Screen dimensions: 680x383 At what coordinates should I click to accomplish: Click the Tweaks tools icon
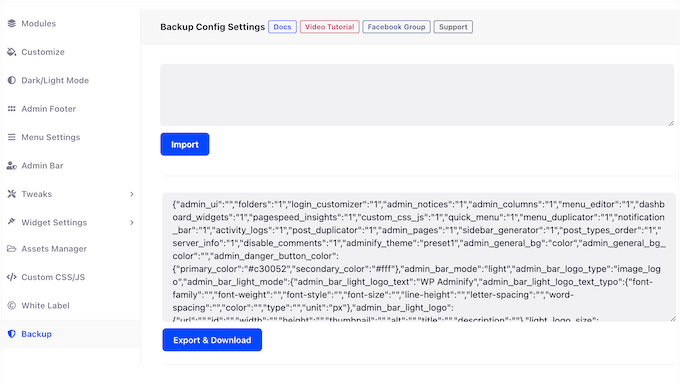[12, 194]
